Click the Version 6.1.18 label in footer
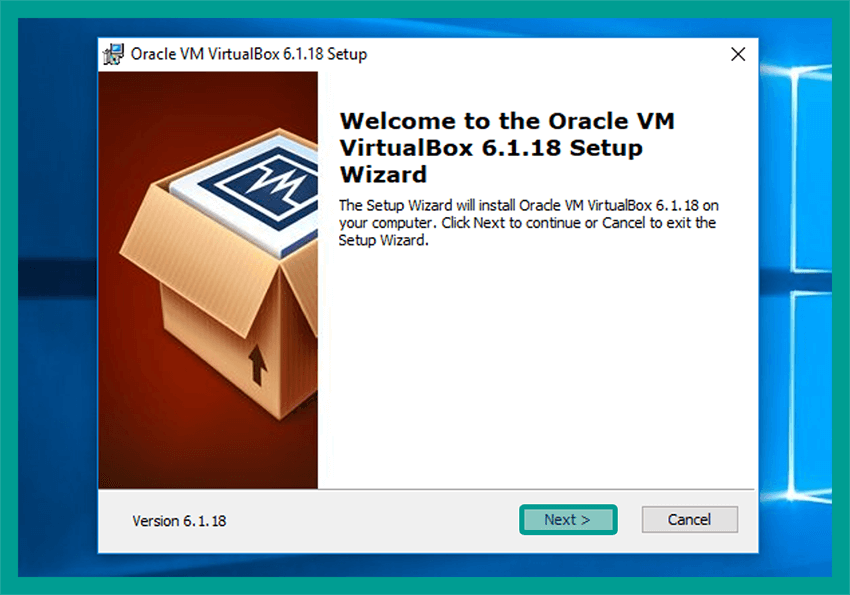Image resolution: width=850 pixels, height=595 pixels. pyautogui.click(x=179, y=521)
